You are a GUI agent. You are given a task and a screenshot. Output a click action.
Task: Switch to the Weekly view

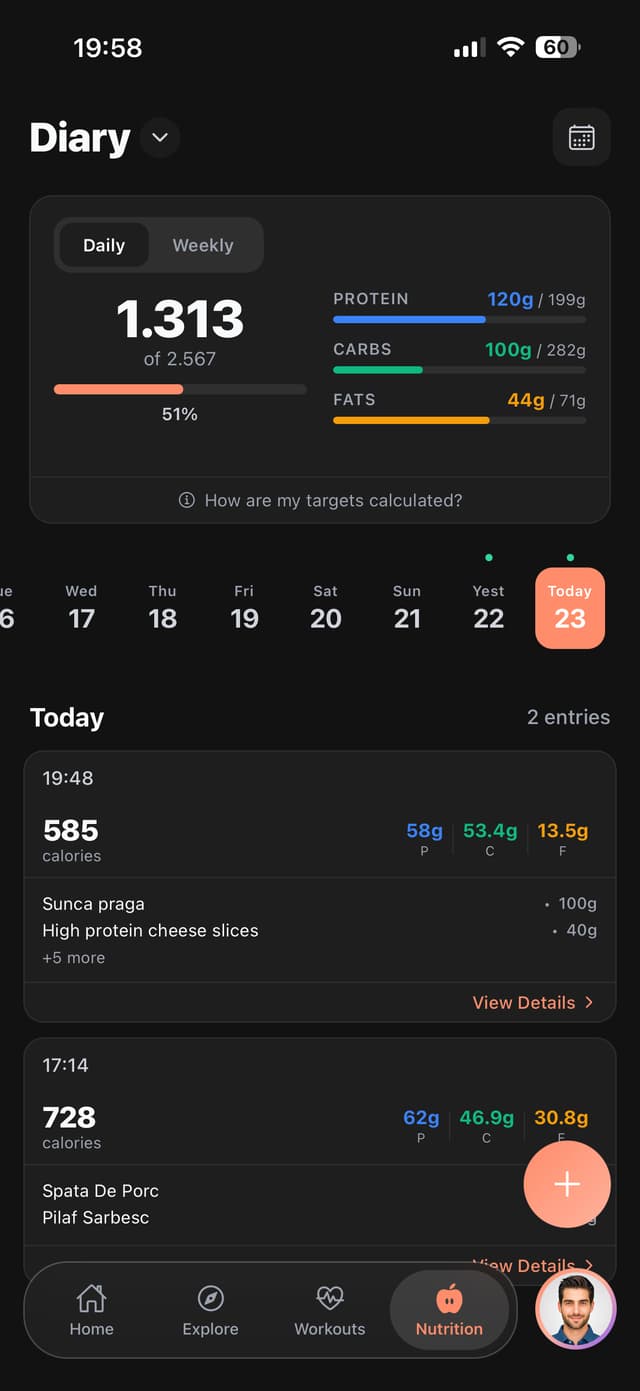[203, 245]
